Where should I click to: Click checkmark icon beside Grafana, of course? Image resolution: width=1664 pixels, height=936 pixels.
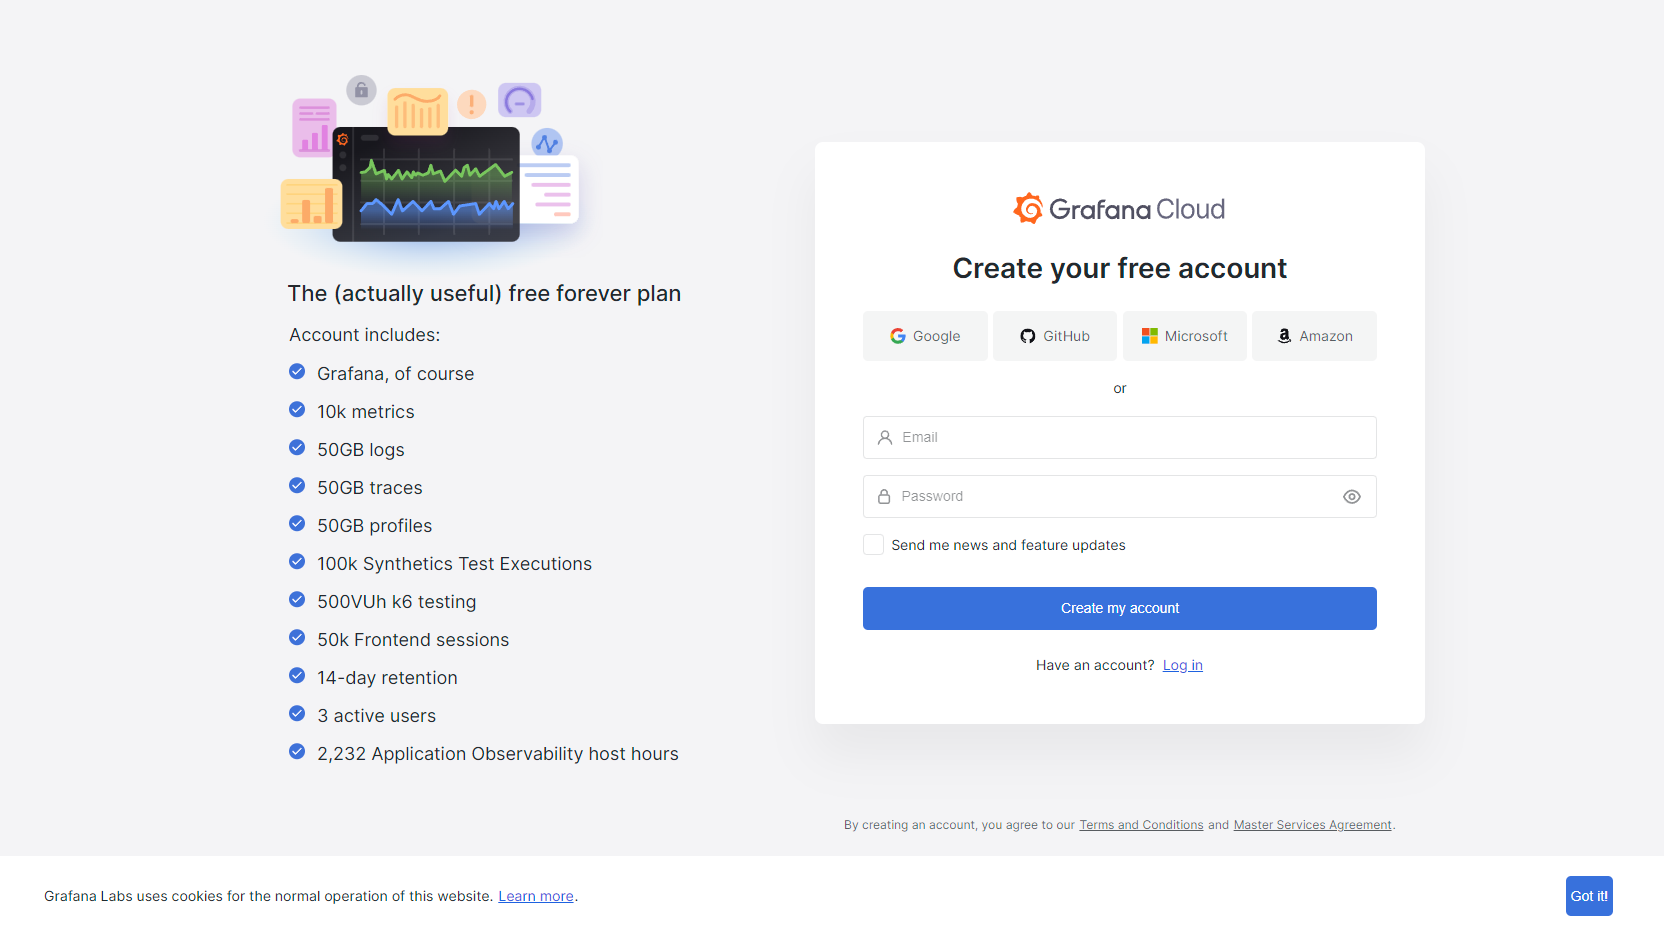[x=297, y=372]
